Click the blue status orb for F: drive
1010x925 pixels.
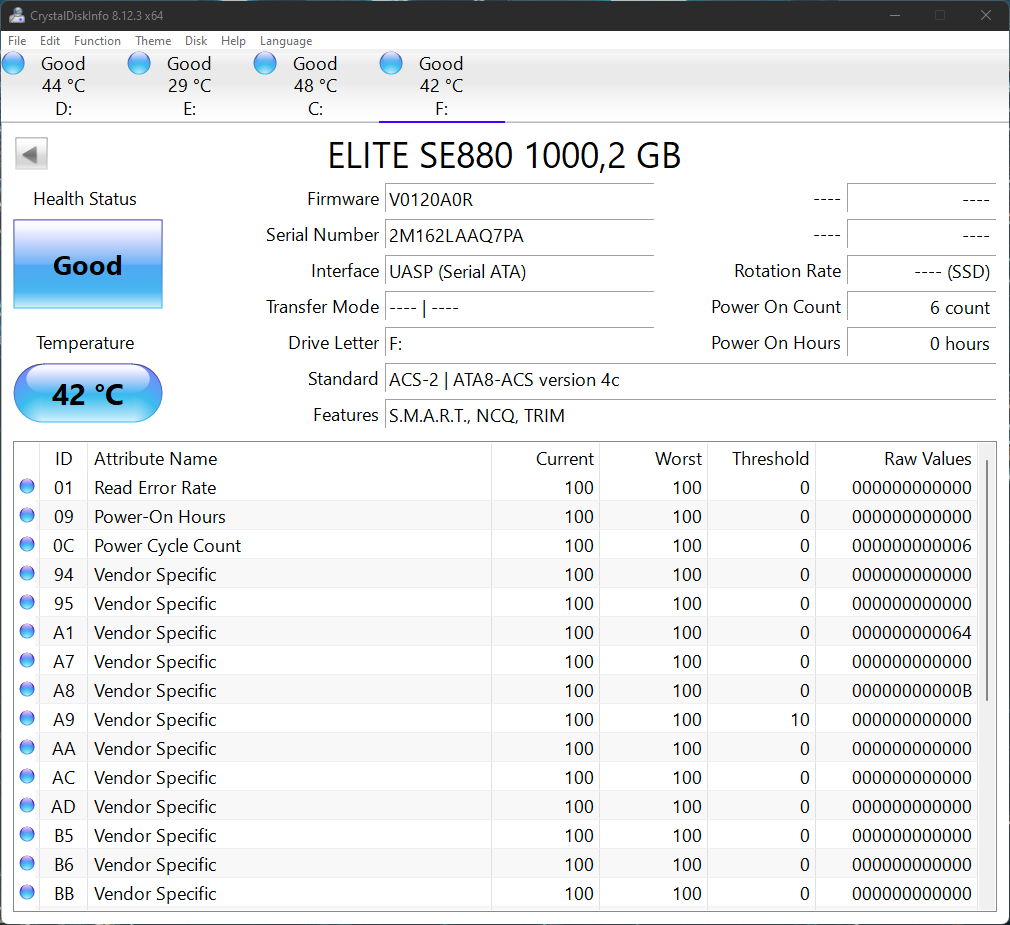point(391,64)
